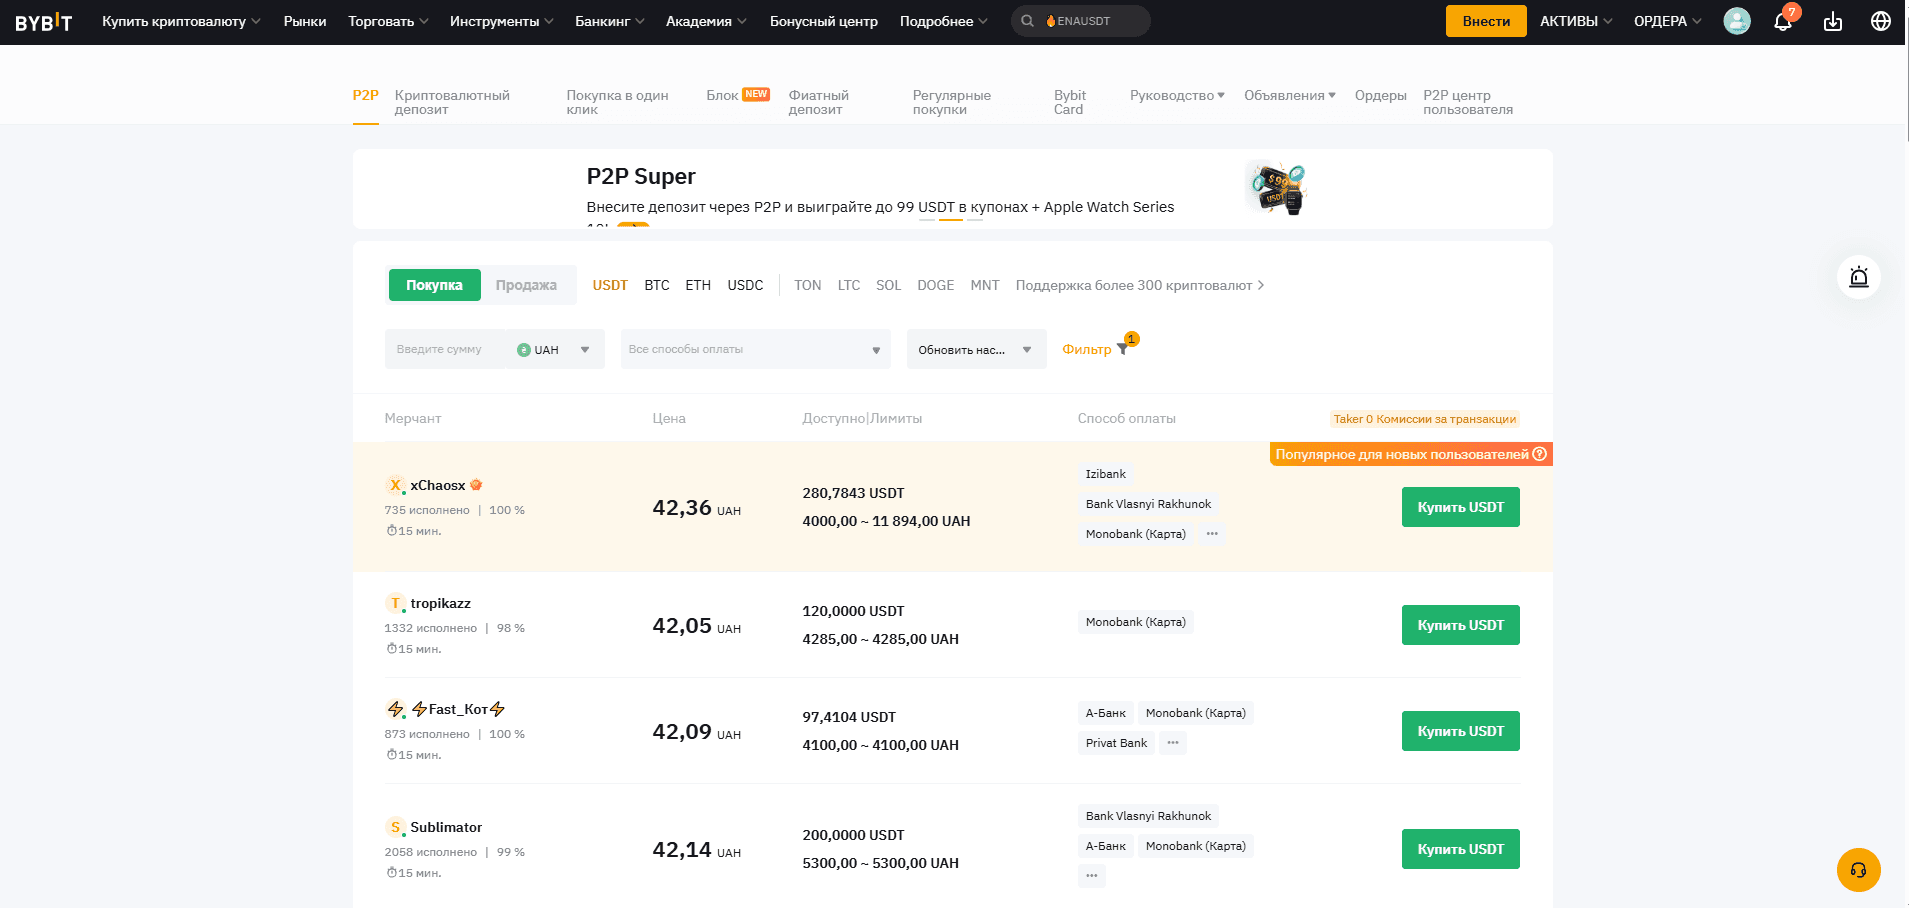
Task: Open АКТИВЫ dropdown
Action: [1576, 21]
